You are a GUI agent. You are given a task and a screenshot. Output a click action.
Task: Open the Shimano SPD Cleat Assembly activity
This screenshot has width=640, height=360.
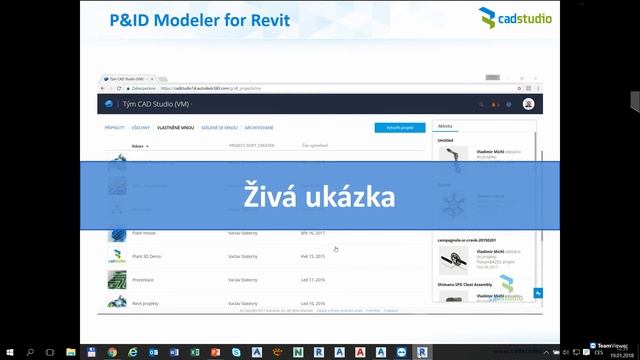click(x=464, y=284)
